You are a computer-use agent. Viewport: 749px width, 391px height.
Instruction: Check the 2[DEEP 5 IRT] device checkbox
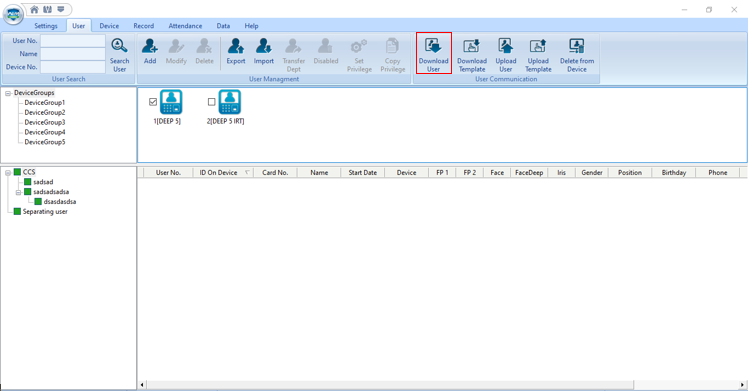(x=212, y=102)
